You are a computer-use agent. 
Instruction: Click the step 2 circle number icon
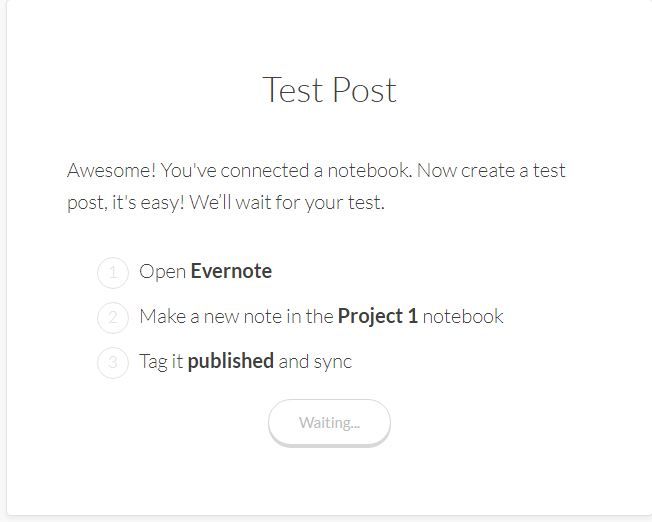point(113,318)
